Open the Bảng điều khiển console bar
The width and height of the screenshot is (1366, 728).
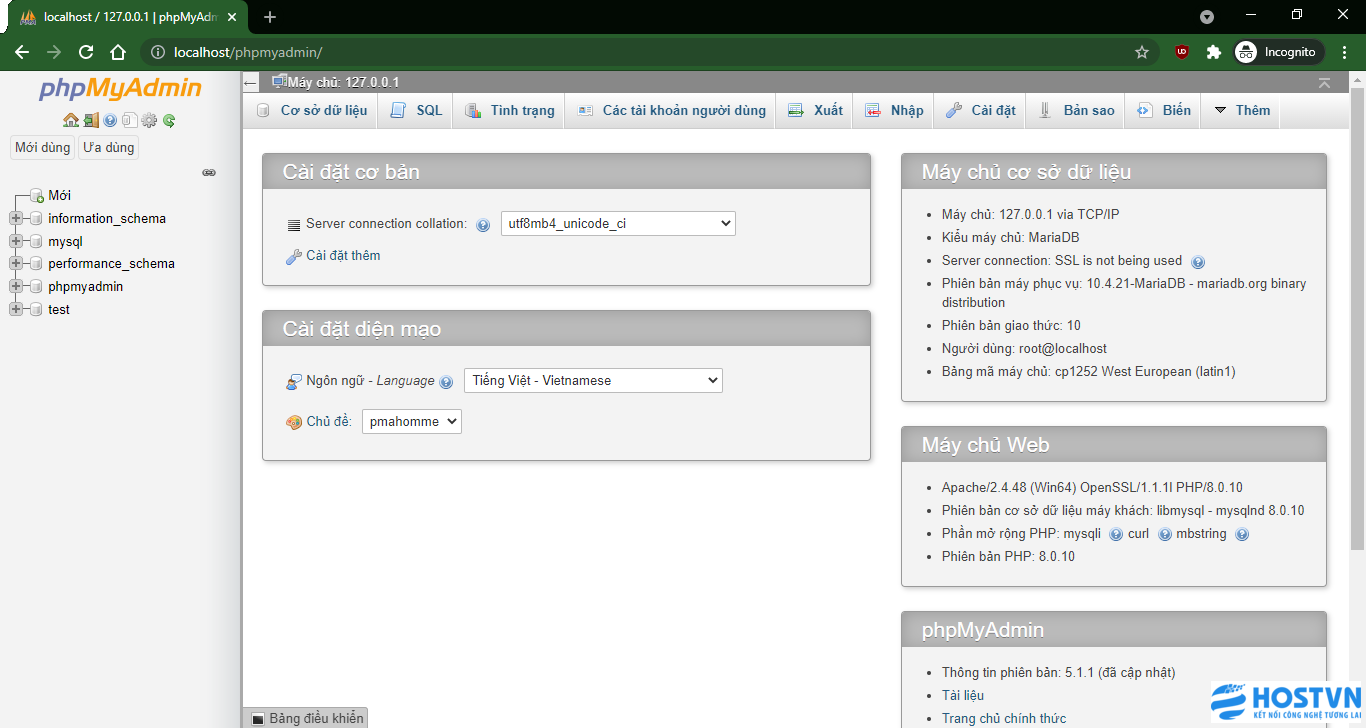tap(306, 718)
